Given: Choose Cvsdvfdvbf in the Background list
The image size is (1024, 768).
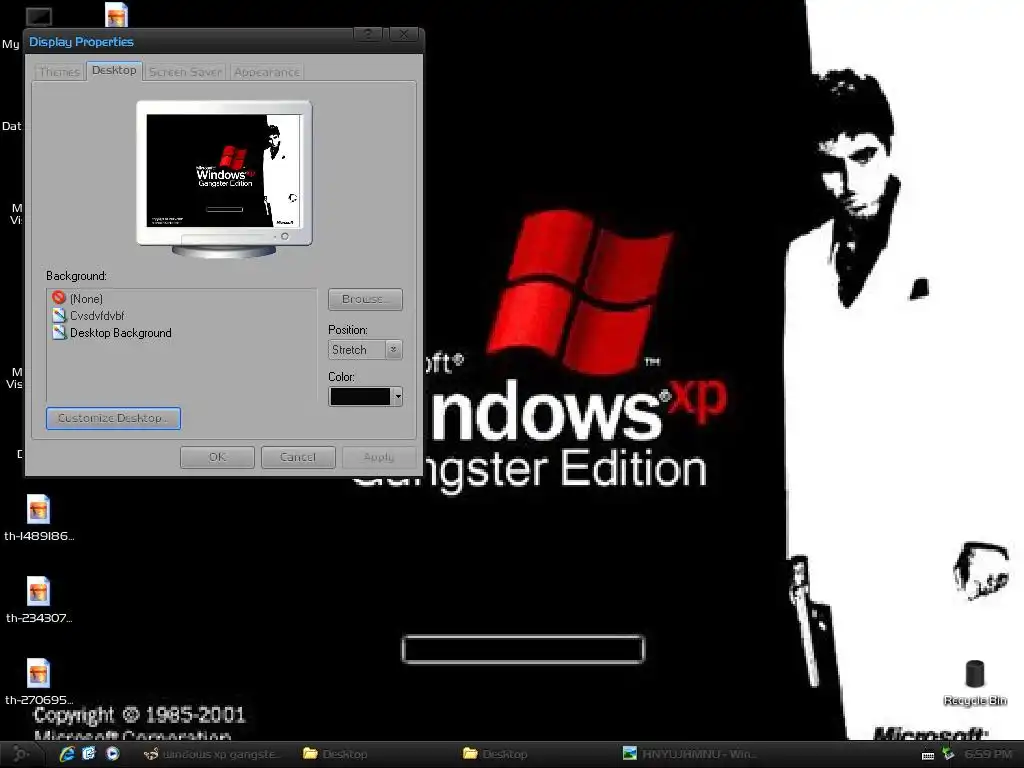Looking at the screenshot, I should [97, 315].
